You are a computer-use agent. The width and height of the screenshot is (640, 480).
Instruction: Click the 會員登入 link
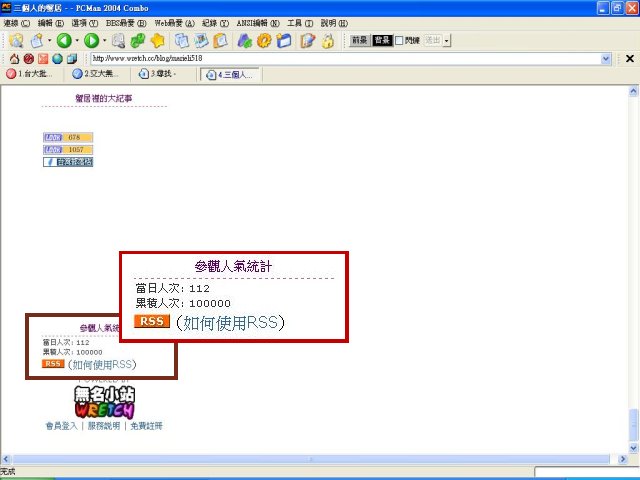[61, 426]
